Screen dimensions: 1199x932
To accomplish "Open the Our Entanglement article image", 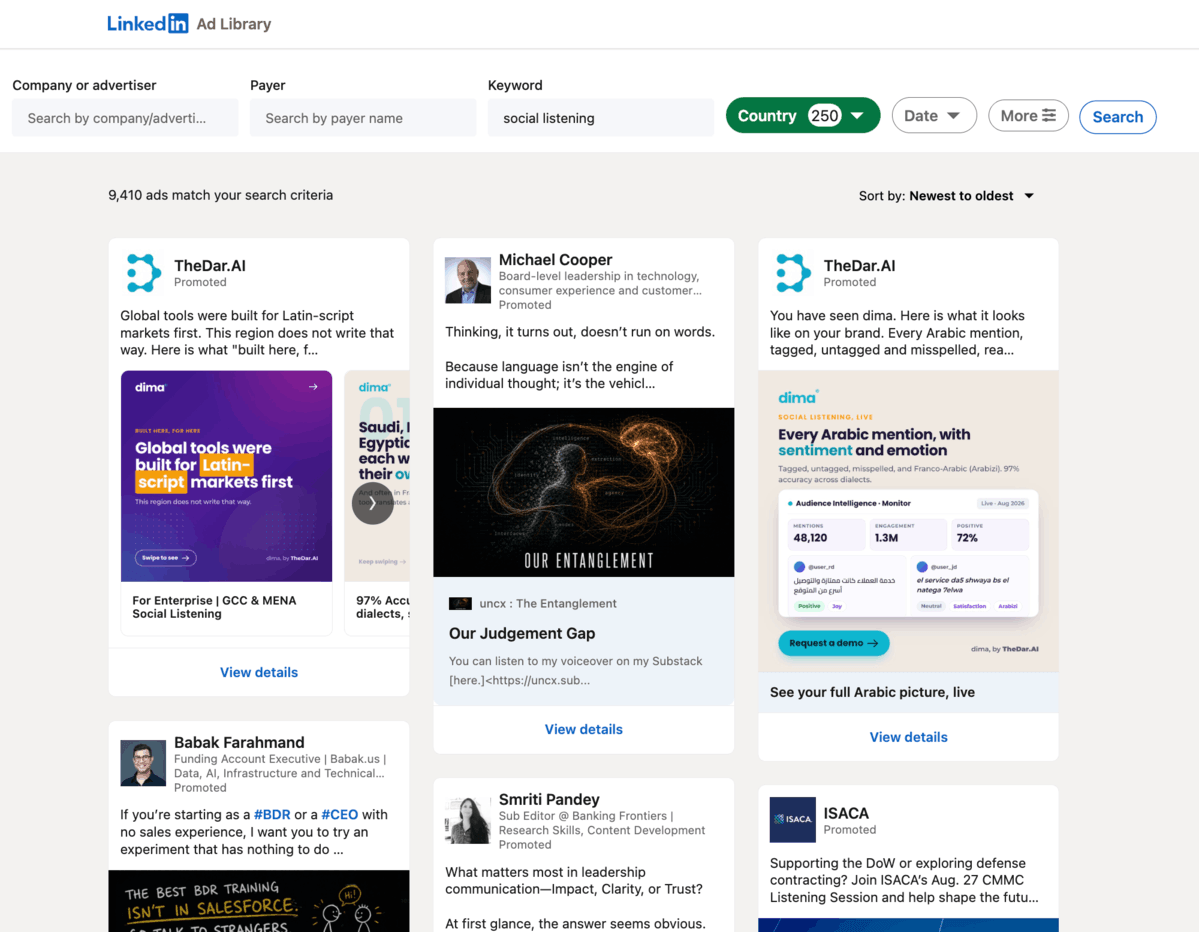I will point(583,492).
